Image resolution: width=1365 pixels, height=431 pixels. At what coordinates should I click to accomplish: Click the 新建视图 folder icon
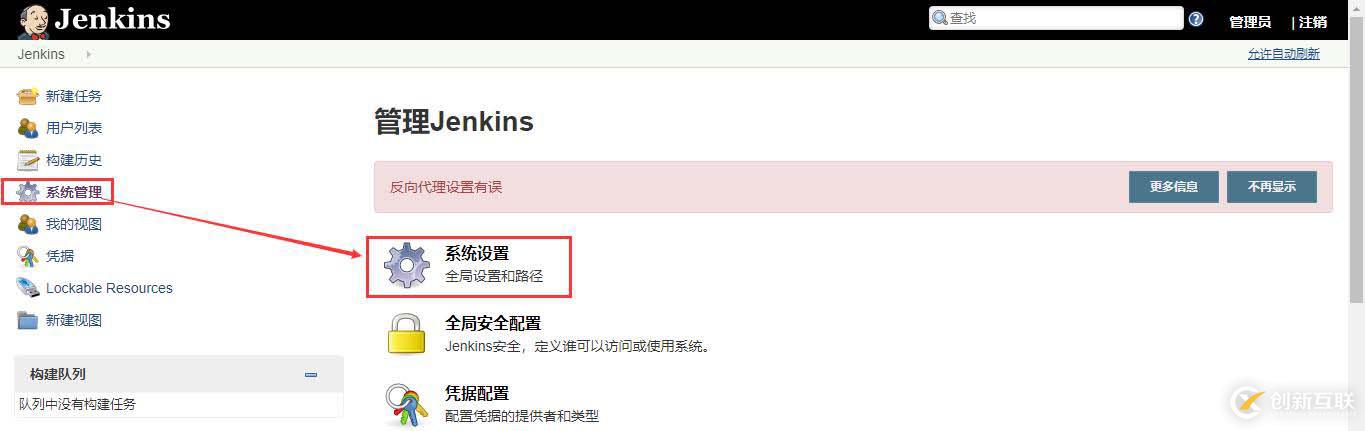pyautogui.click(x=28, y=320)
